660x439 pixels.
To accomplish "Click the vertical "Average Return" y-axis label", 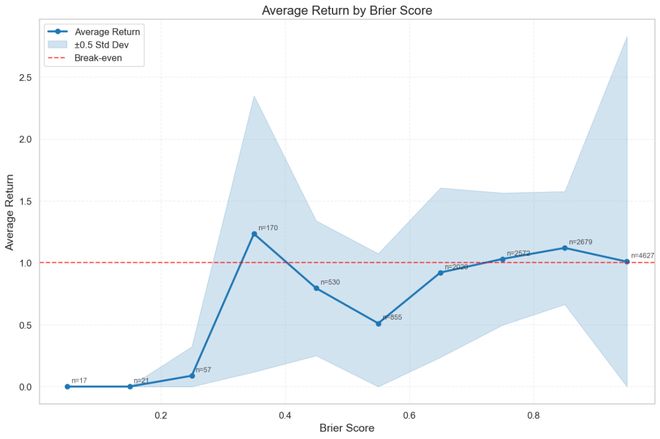I will [x=13, y=213].
